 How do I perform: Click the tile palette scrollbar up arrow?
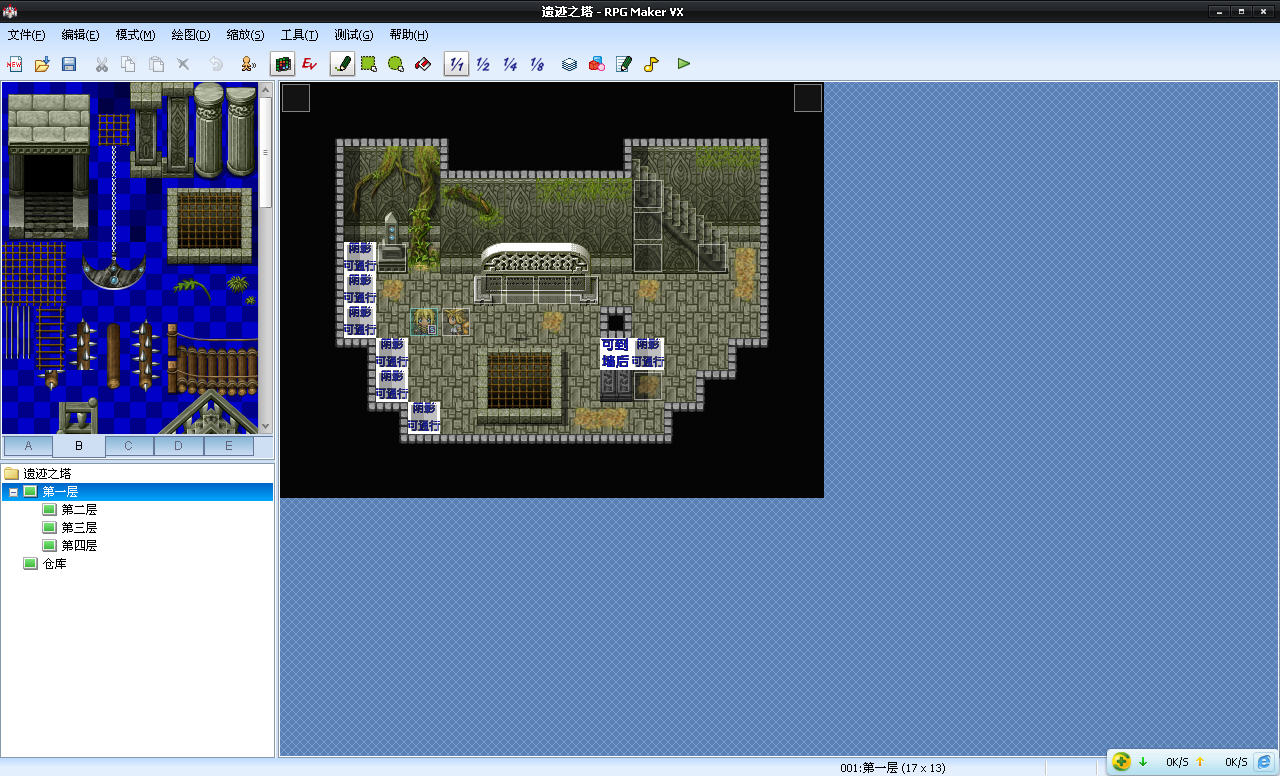coord(266,89)
